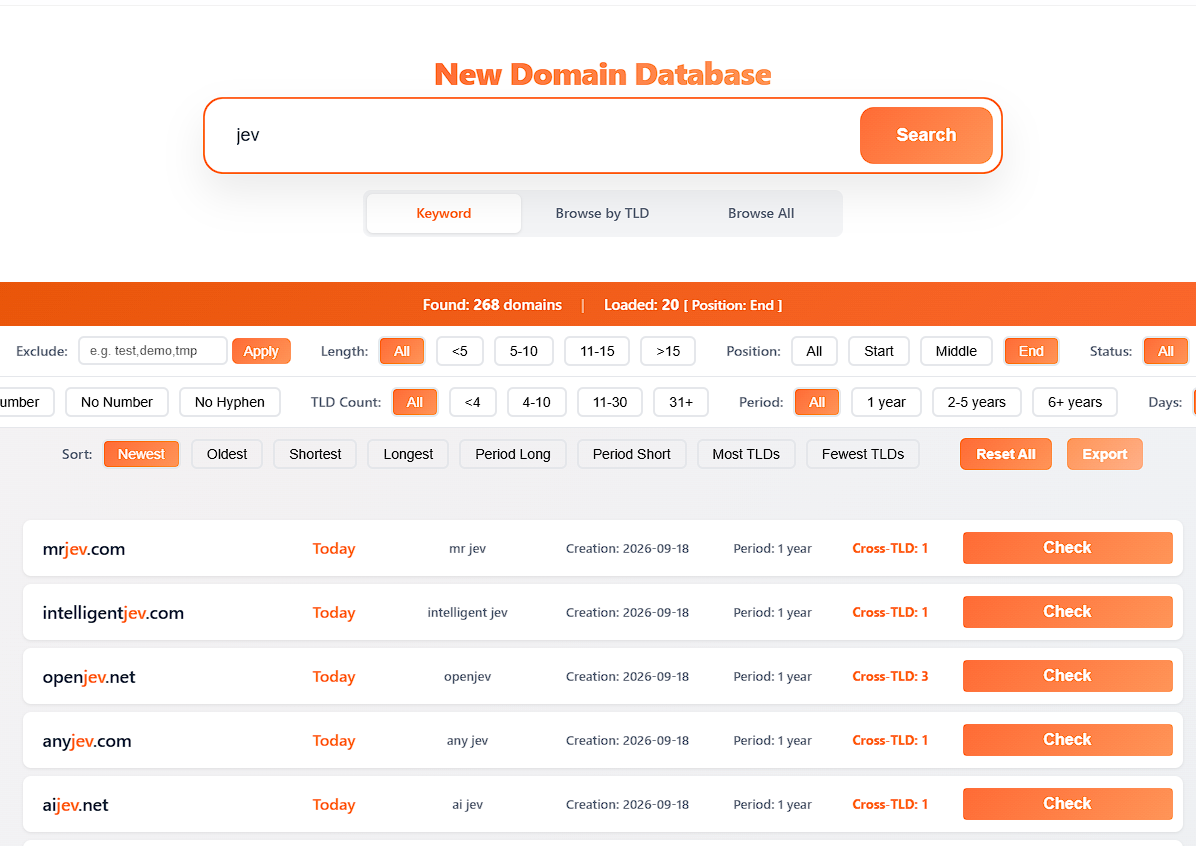Filter Period to 1 year

[x=886, y=402]
